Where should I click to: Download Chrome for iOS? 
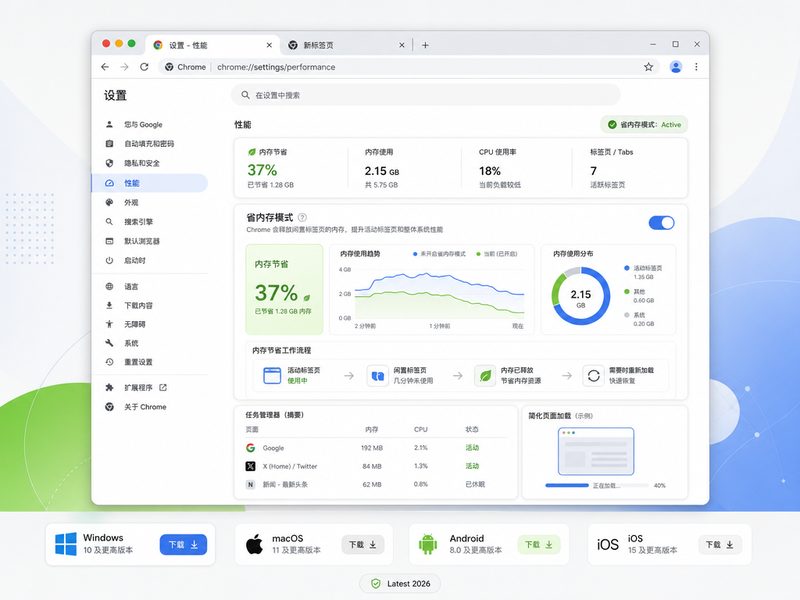719,545
